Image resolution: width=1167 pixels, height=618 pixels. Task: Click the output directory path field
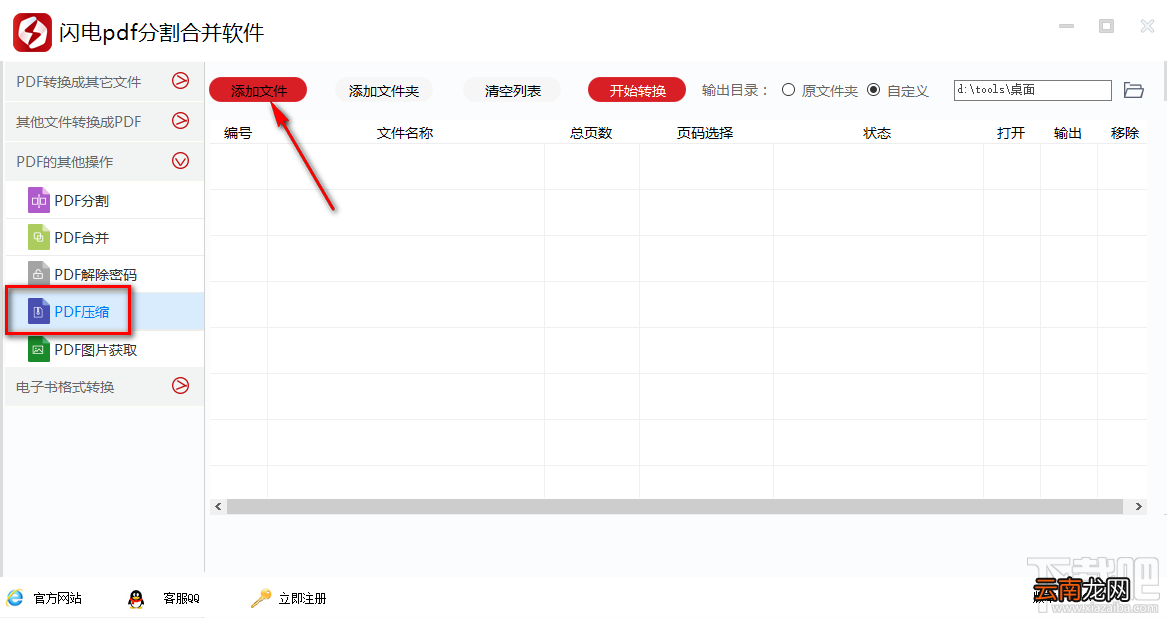(x=1032, y=90)
